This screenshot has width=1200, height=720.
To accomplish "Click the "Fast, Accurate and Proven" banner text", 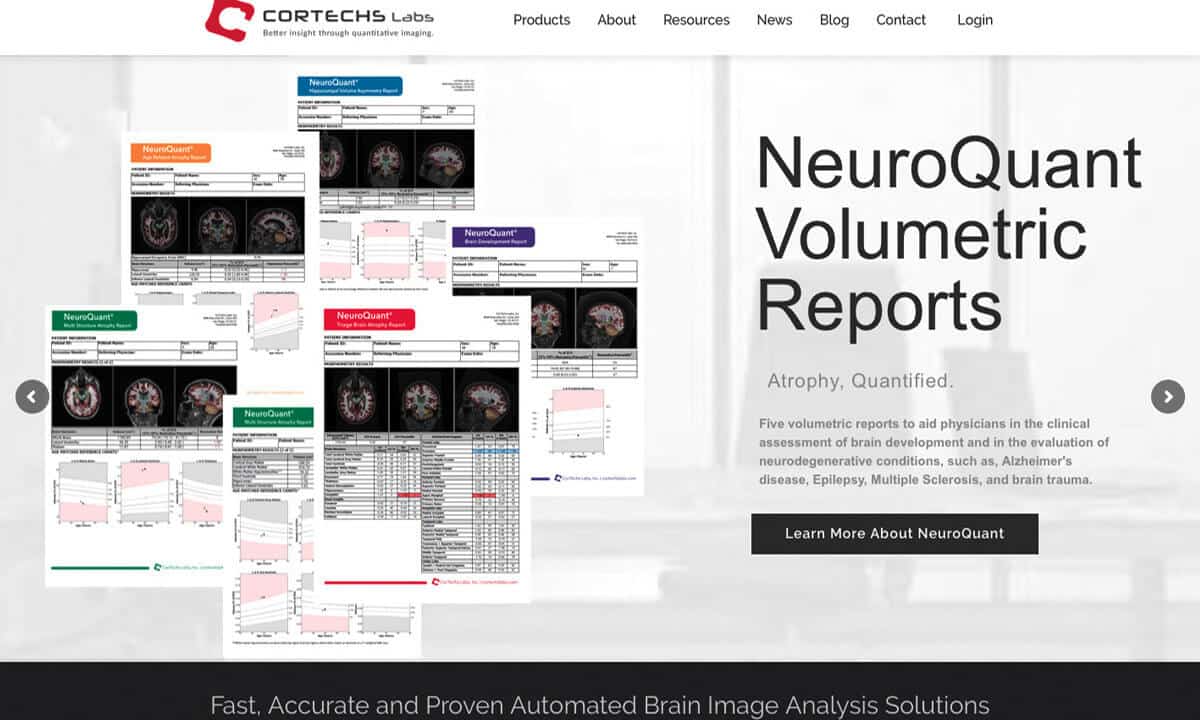I will (x=600, y=705).
